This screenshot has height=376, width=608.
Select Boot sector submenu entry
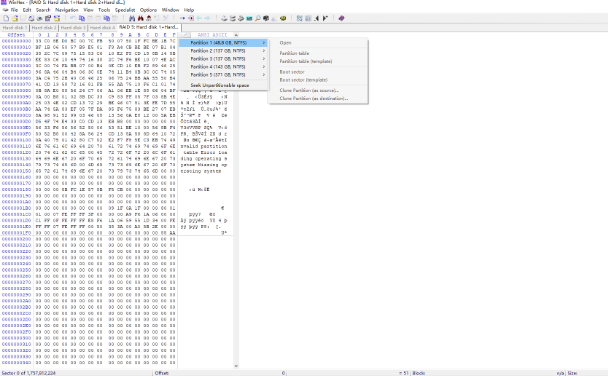[318, 72]
